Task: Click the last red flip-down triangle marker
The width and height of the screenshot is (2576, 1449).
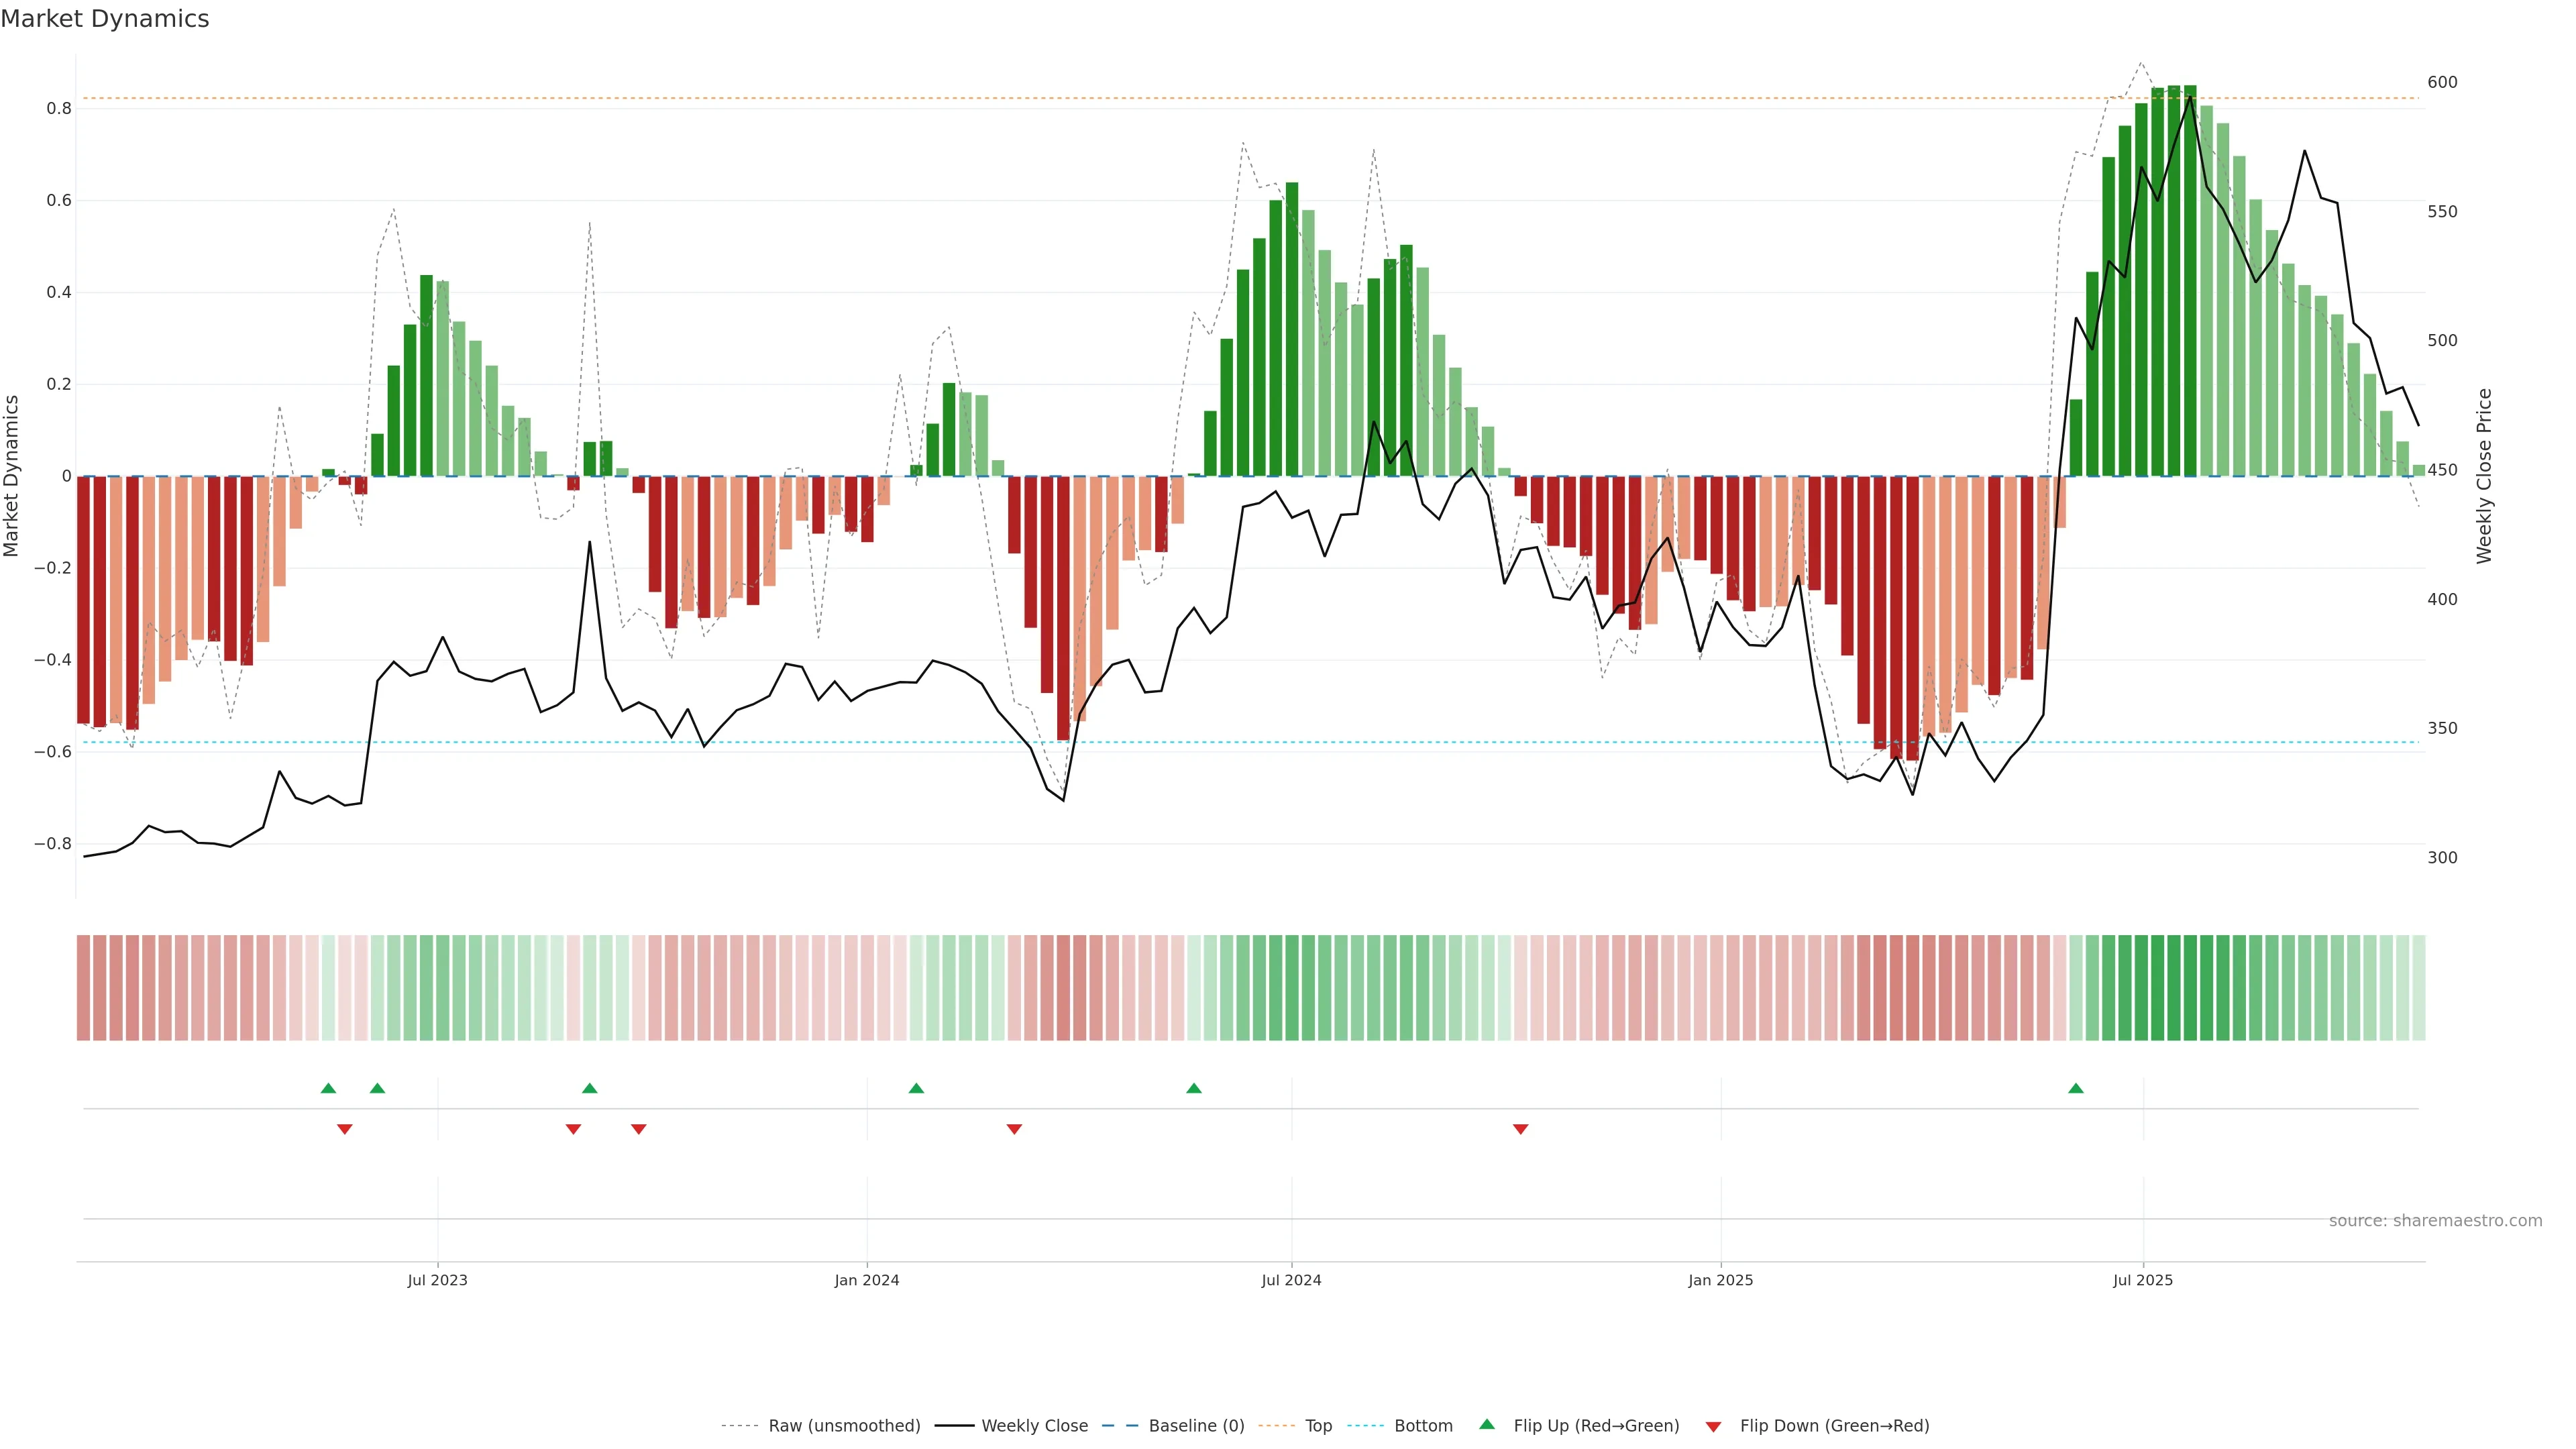Action: click(1520, 1129)
